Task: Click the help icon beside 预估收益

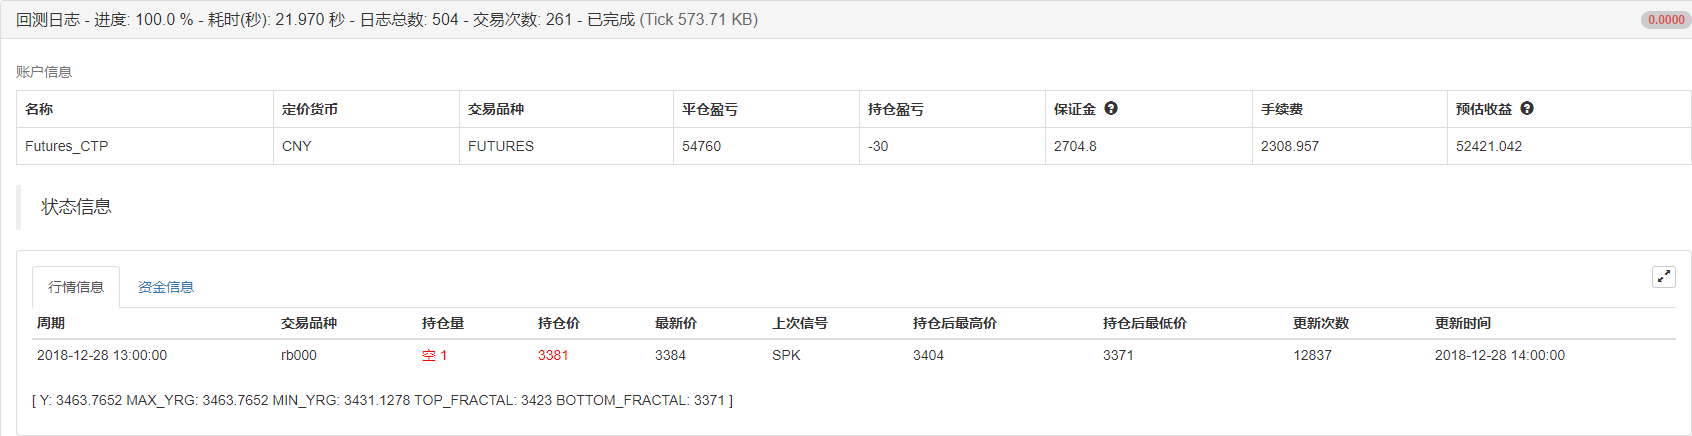Action: click(x=1527, y=109)
